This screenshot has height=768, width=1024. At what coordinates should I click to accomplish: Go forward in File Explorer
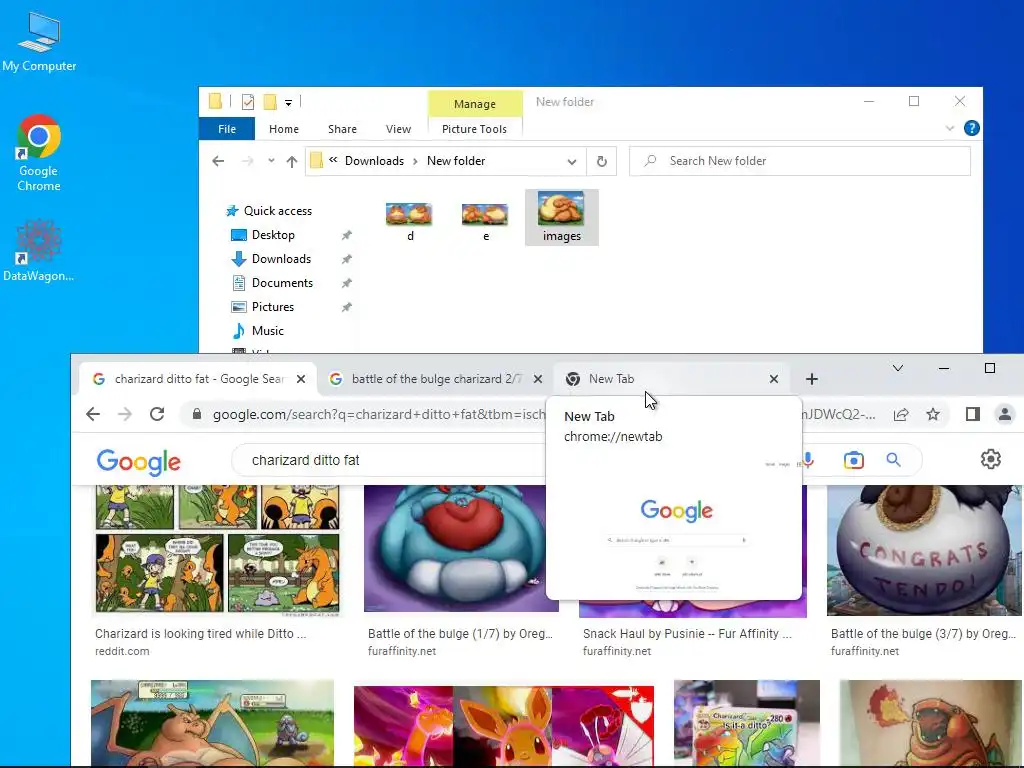coord(247,161)
